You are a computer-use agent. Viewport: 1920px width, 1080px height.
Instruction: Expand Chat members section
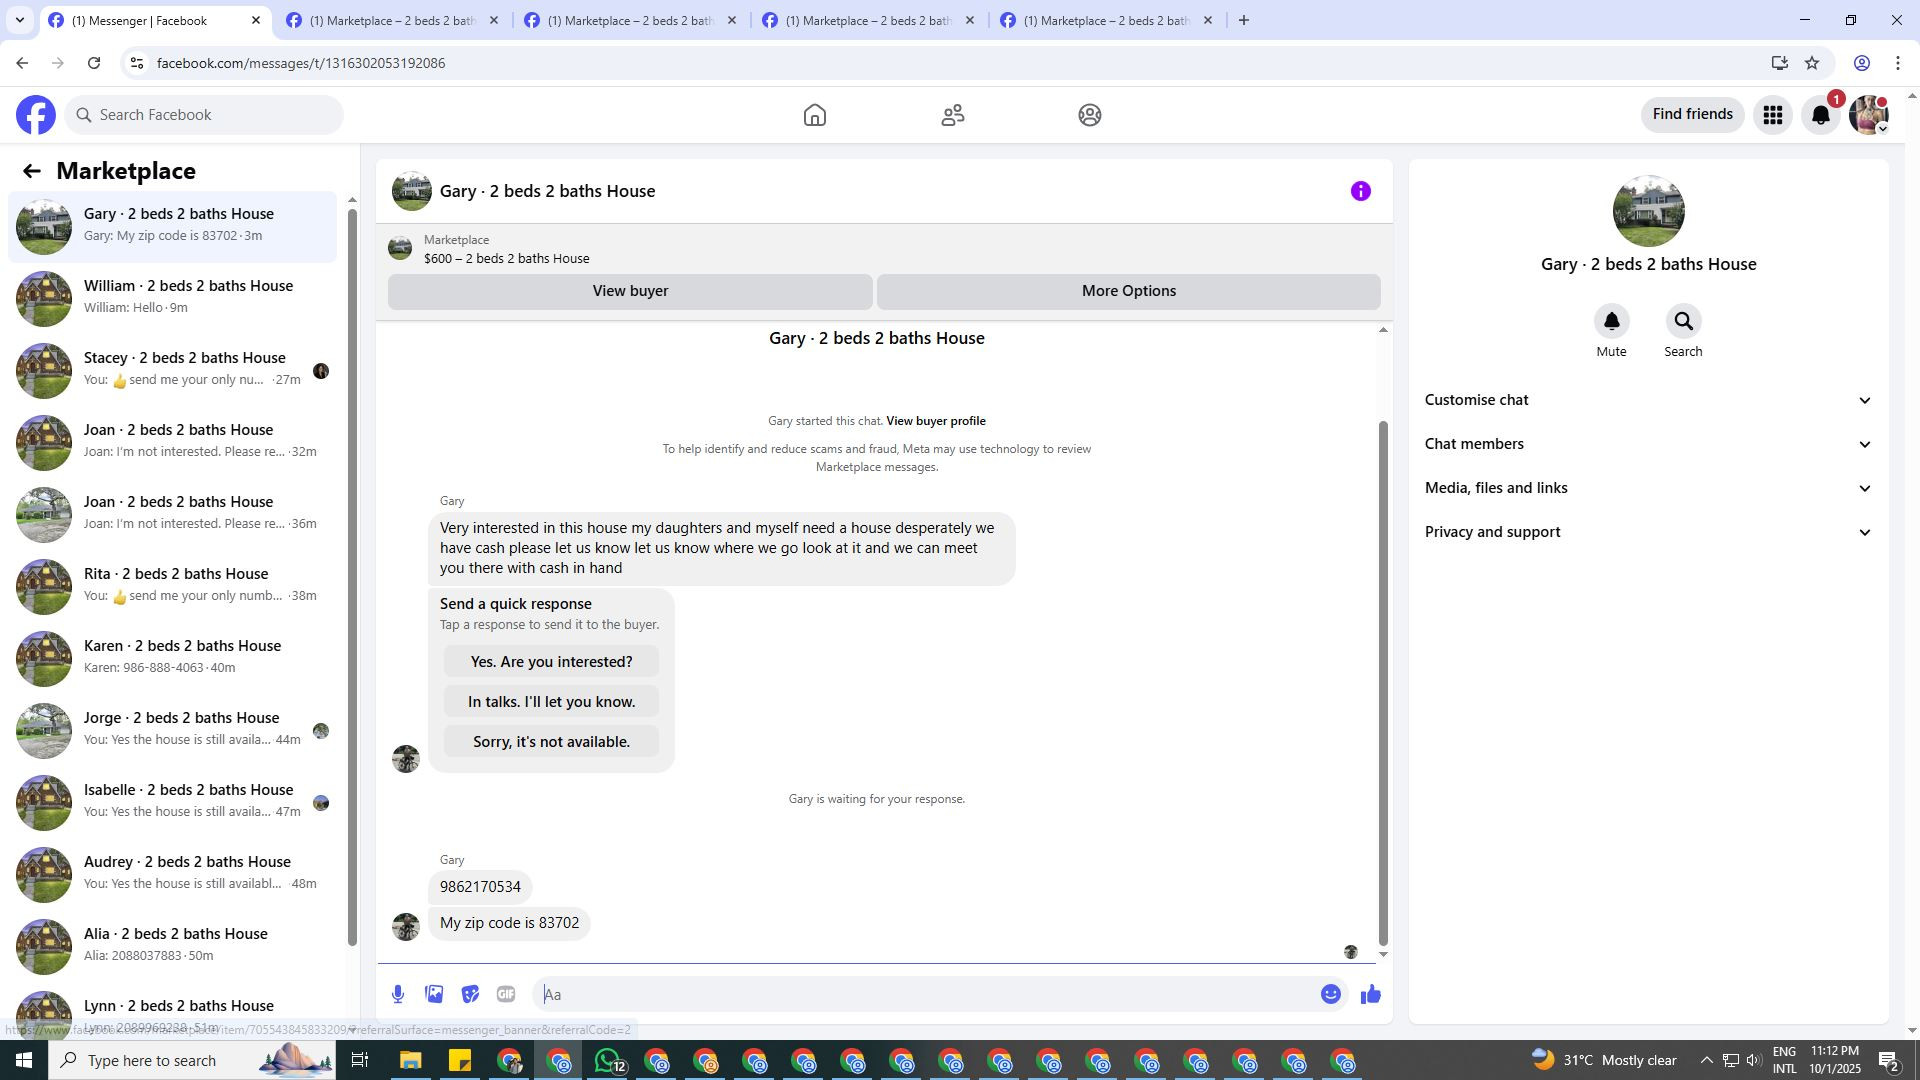coord(1647,444)
